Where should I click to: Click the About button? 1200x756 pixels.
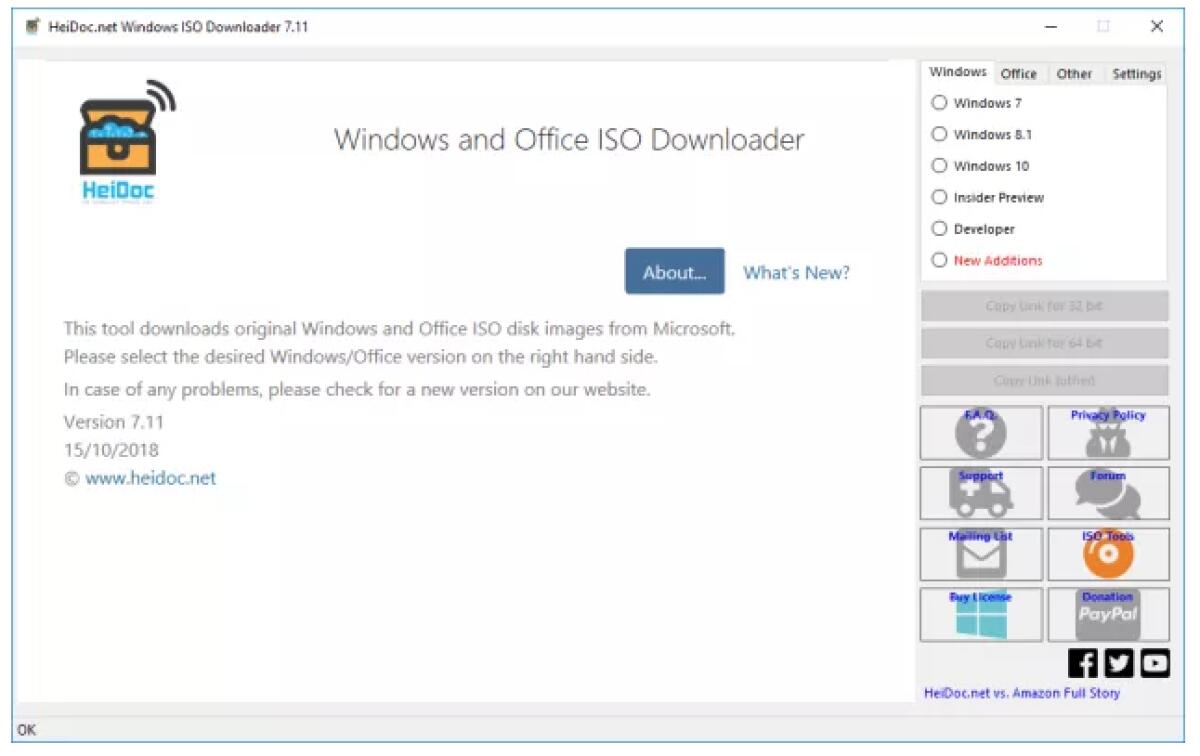(x=674, y=271)
